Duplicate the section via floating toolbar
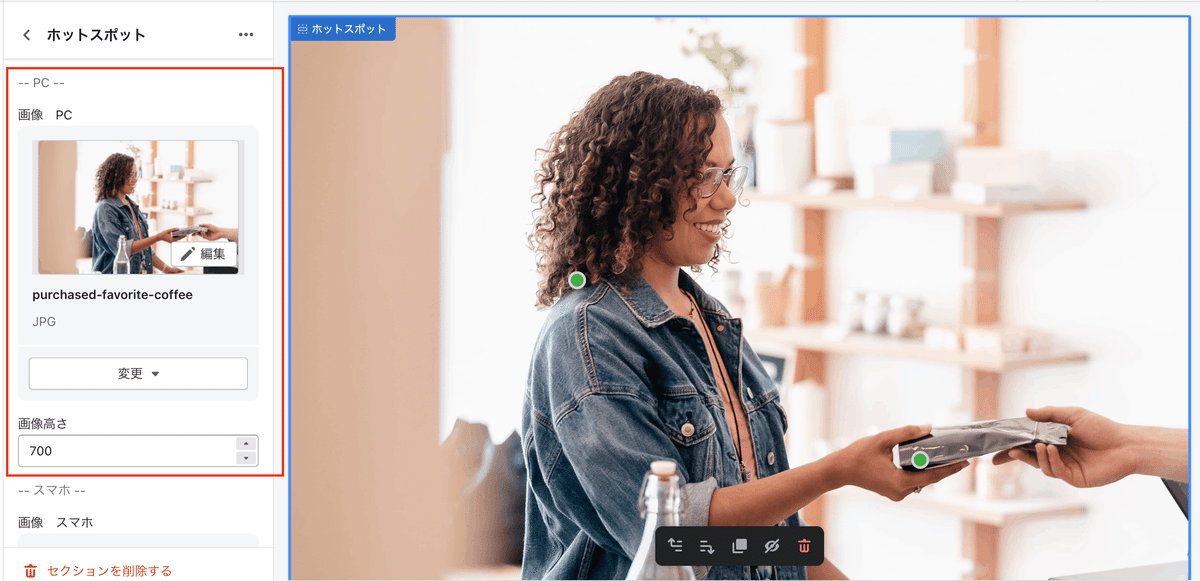 [739, 546]
